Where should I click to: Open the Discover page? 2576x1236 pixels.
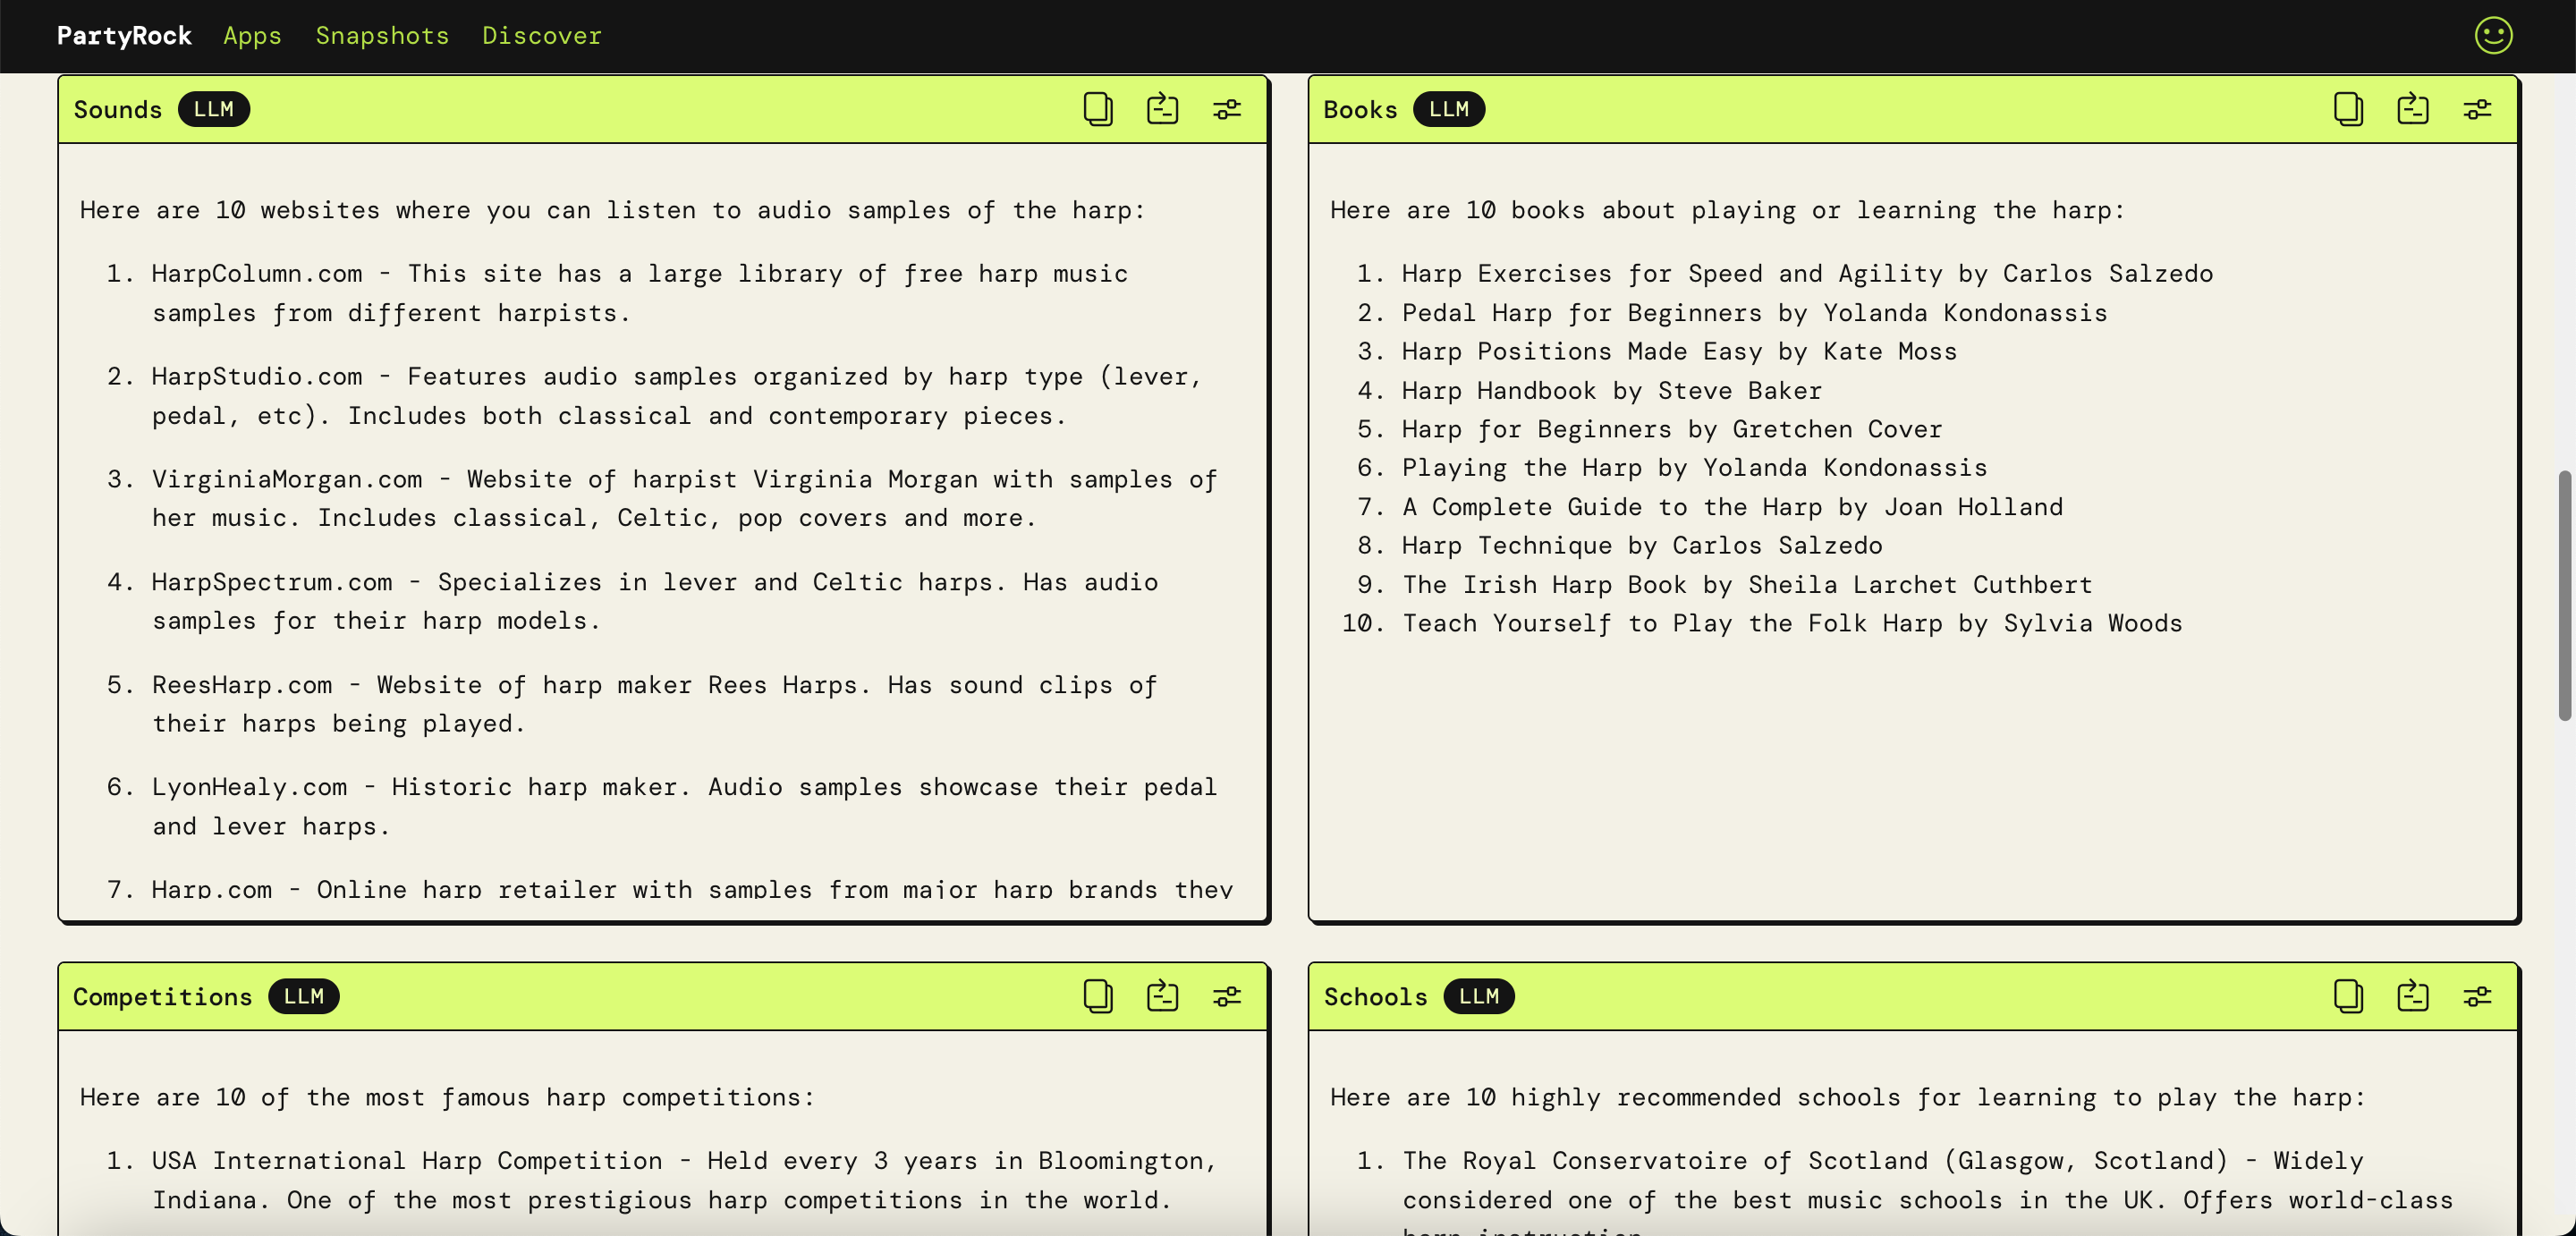[x=541, y=36]
